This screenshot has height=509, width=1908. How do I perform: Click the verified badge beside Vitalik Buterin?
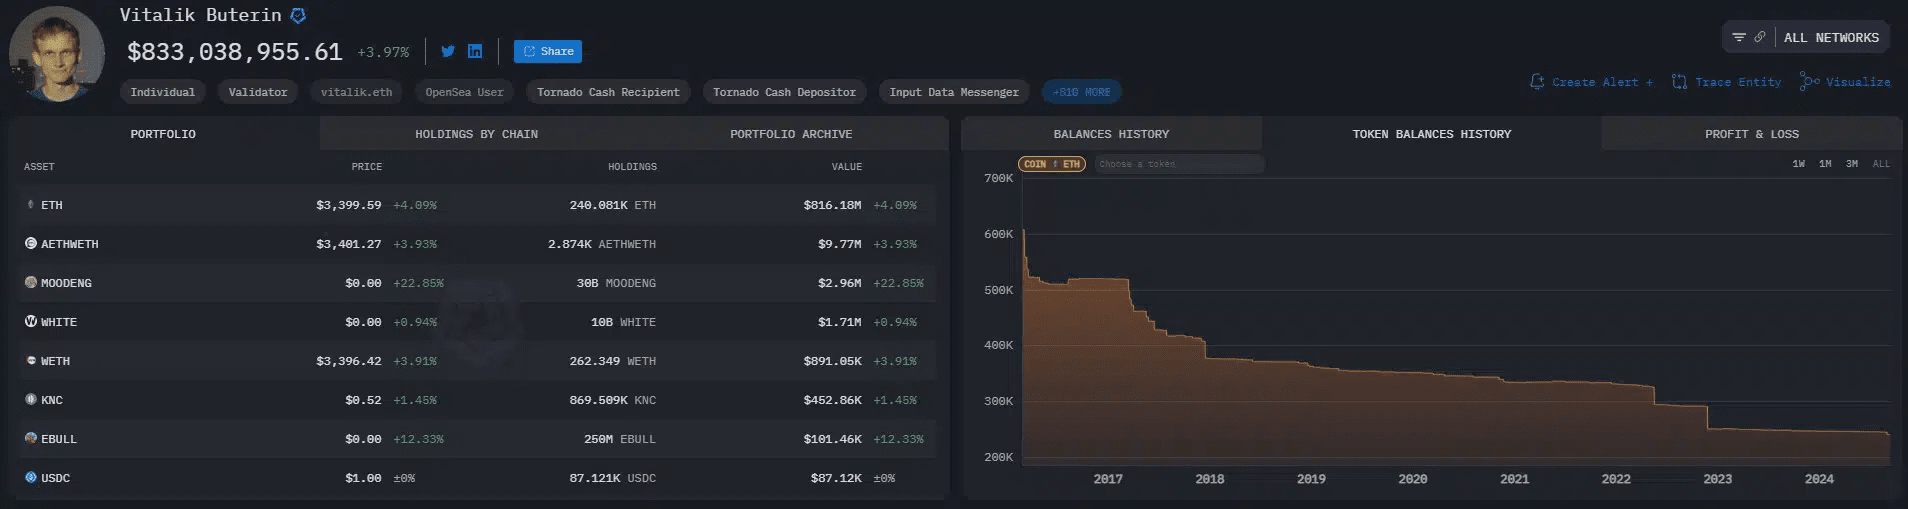point(298,16)
